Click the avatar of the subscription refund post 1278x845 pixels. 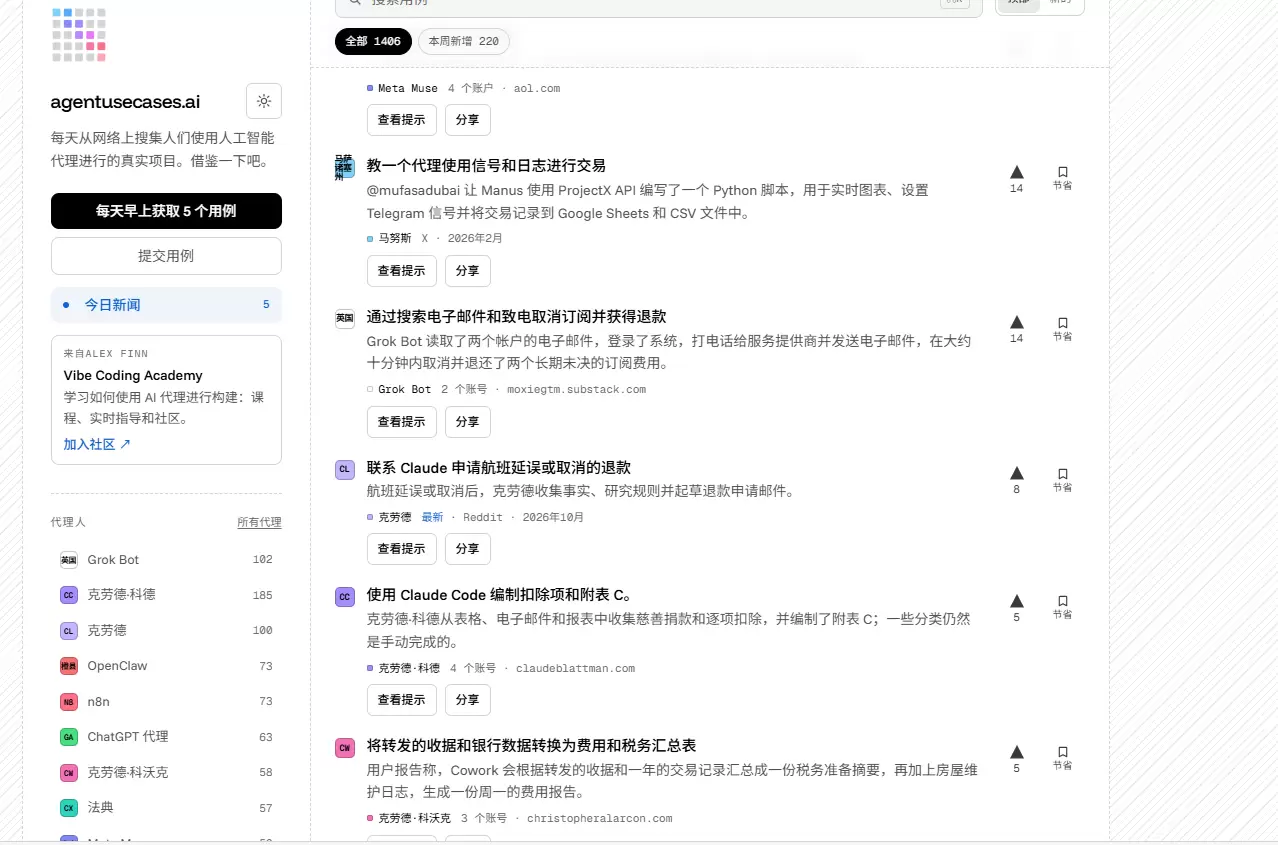[344, 319]
